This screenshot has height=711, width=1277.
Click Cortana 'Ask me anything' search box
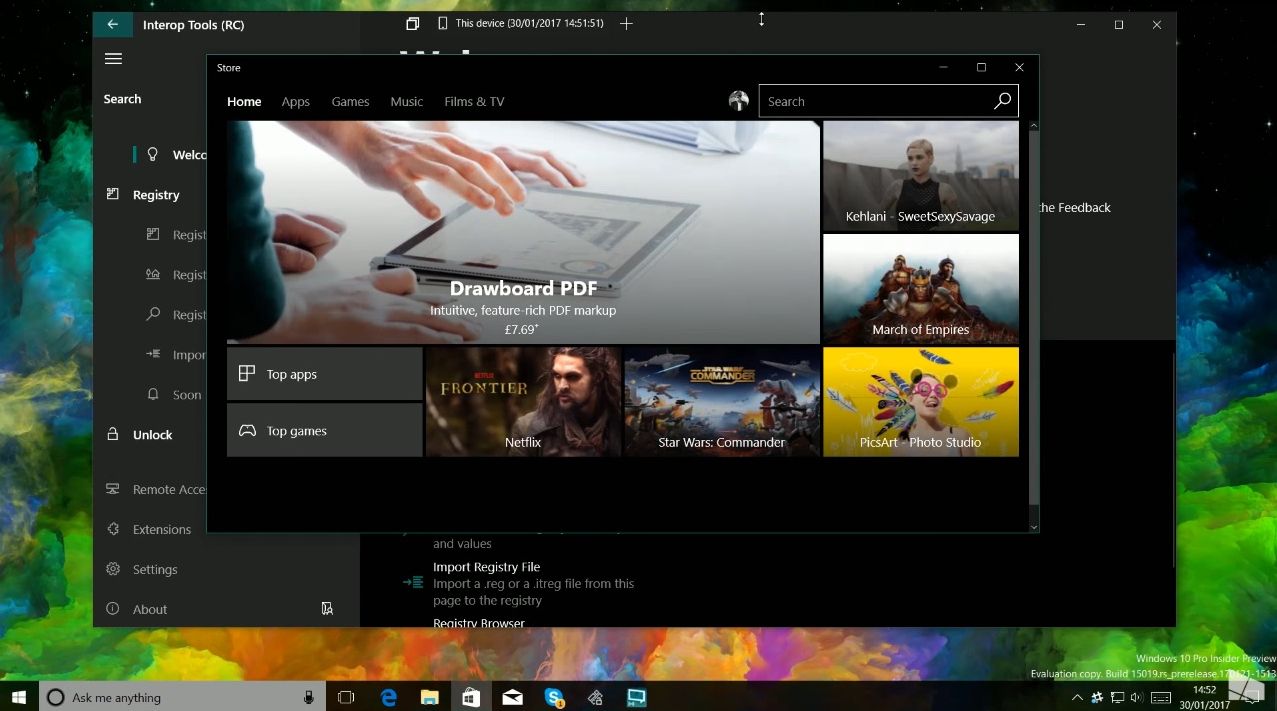[181, 697]
